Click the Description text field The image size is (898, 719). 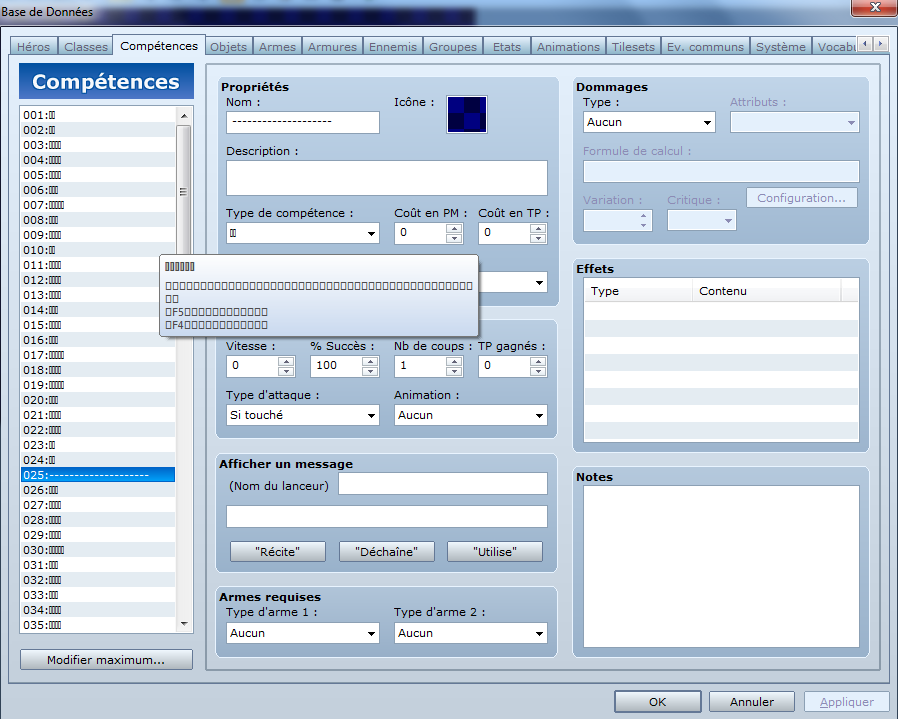tap(386, 178)
